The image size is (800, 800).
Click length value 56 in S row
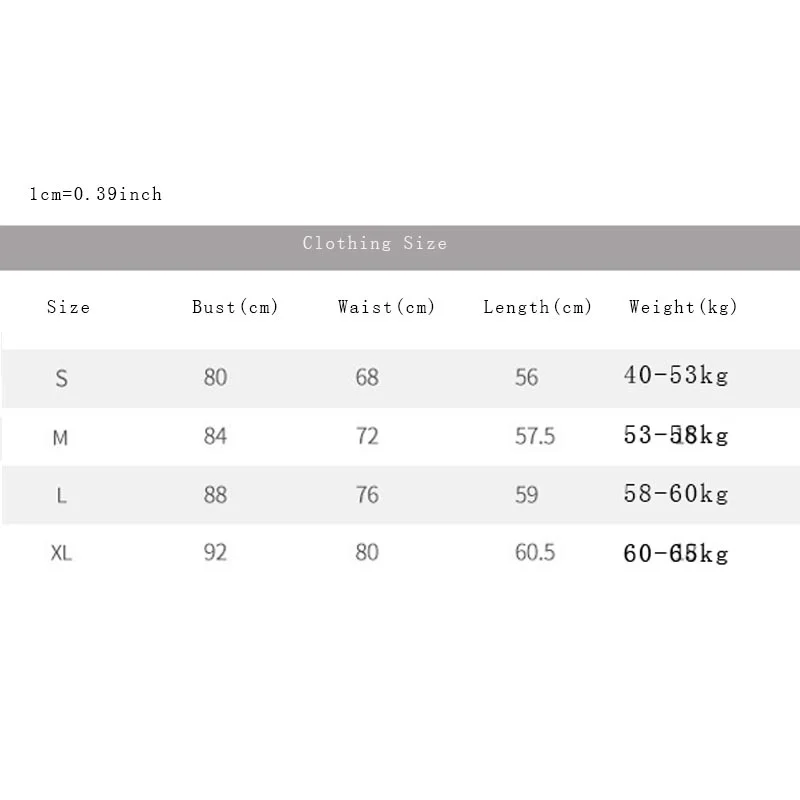(527, 377)
